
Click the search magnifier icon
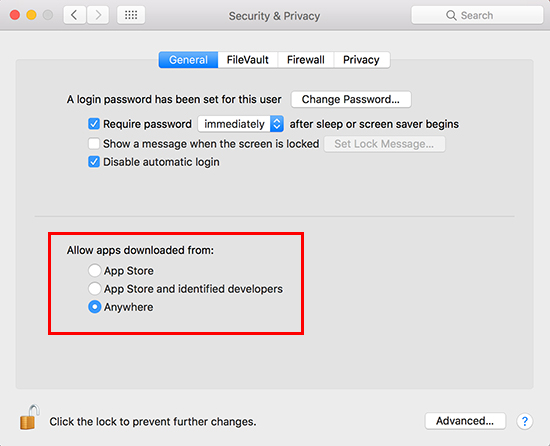[x=451, y=15]
